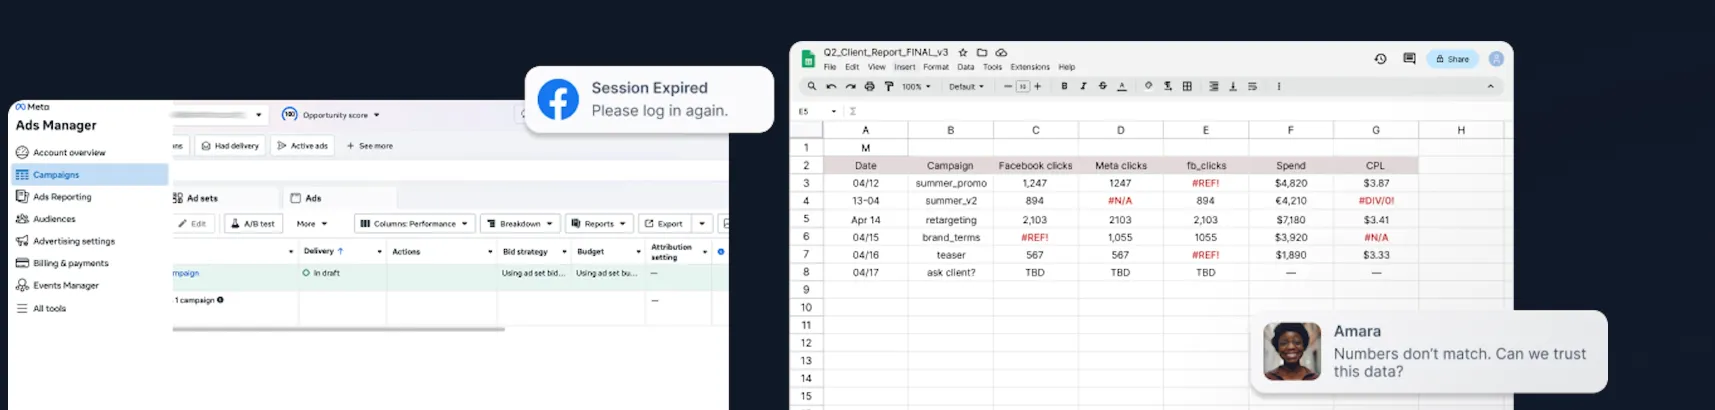Sort by the Delivery column header

(x=323, y=251)
